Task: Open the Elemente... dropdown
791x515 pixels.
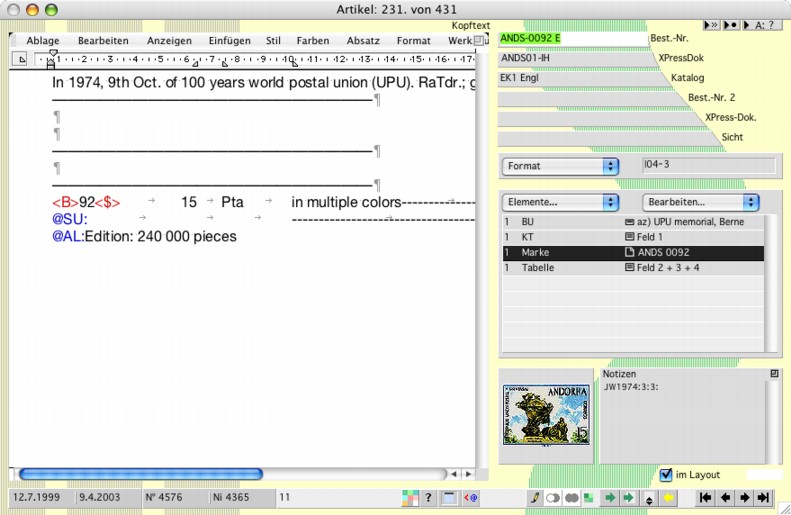Action: [x=560, y=202]
